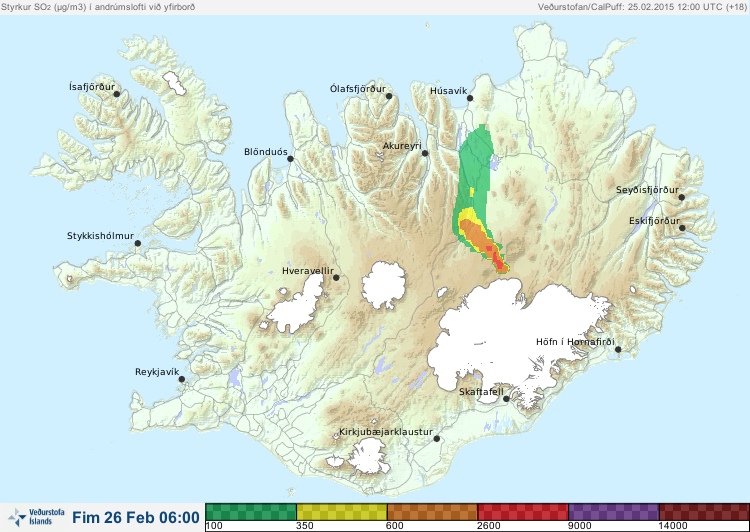Select the Ólafsfjörður marker dot
The height and width of the screenshot is (532, 750).
point(389,96)
